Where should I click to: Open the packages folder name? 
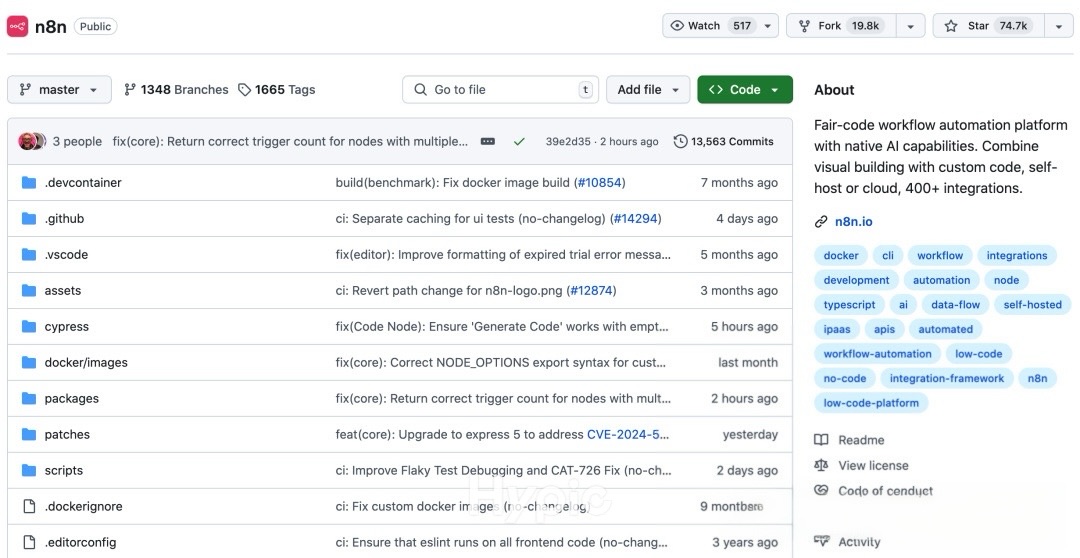[72, 398]
